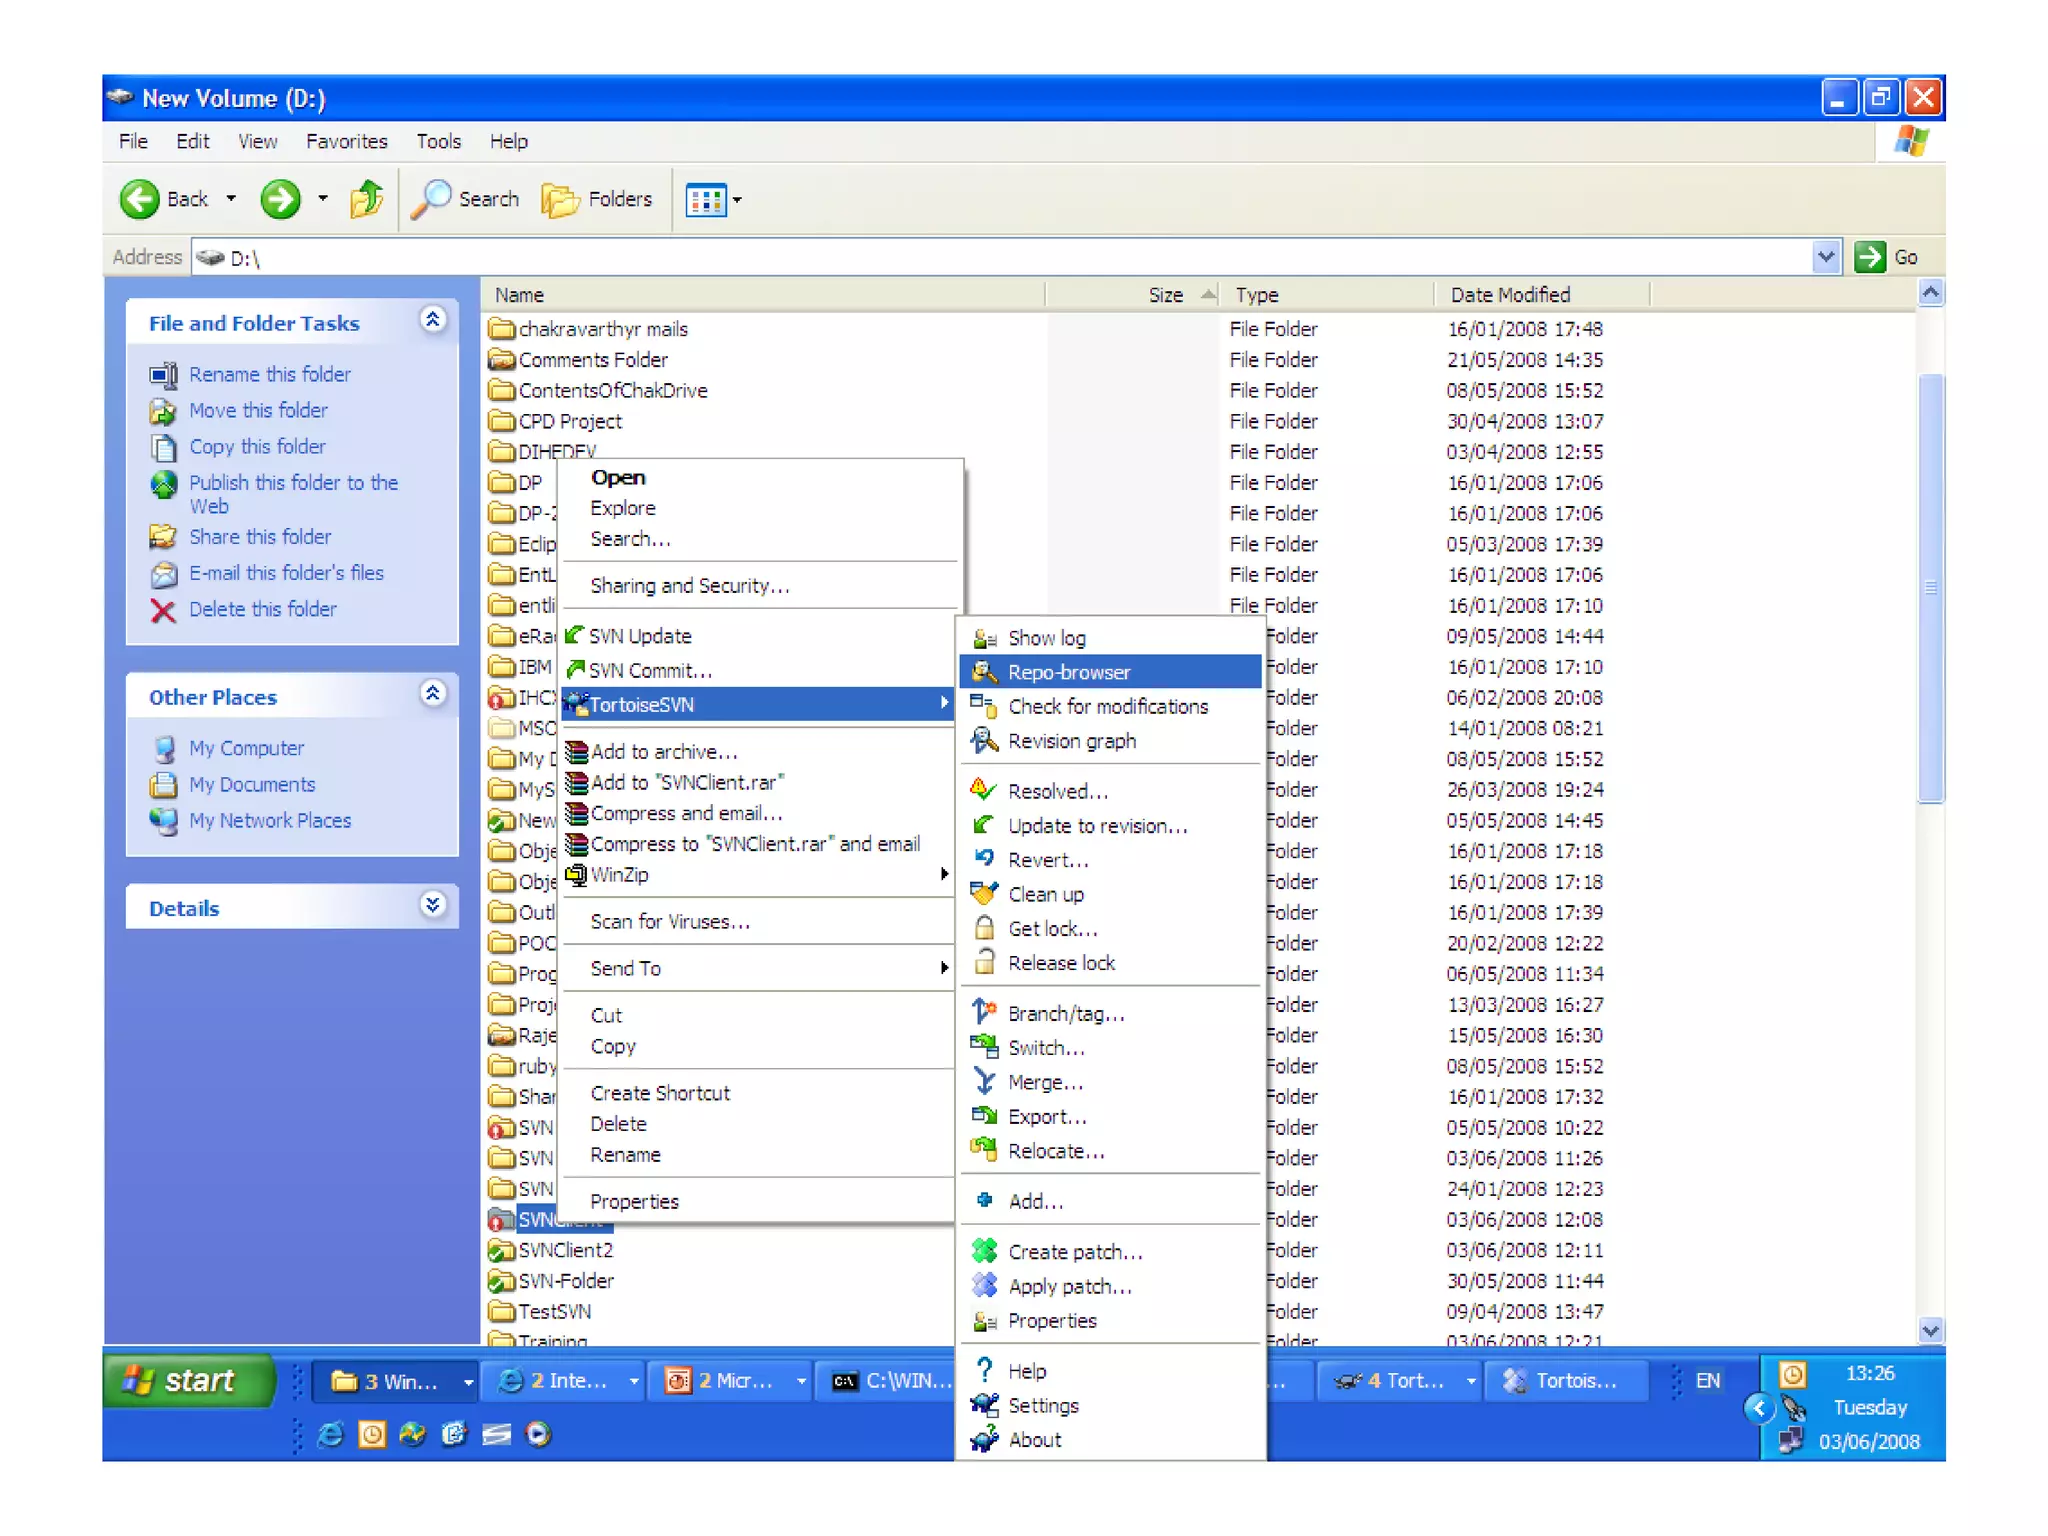This screenshot has height=1536, width=2048.
Task: Open the Address bar dropdown
Action: pyautogui.click(x=1825, y=257)
